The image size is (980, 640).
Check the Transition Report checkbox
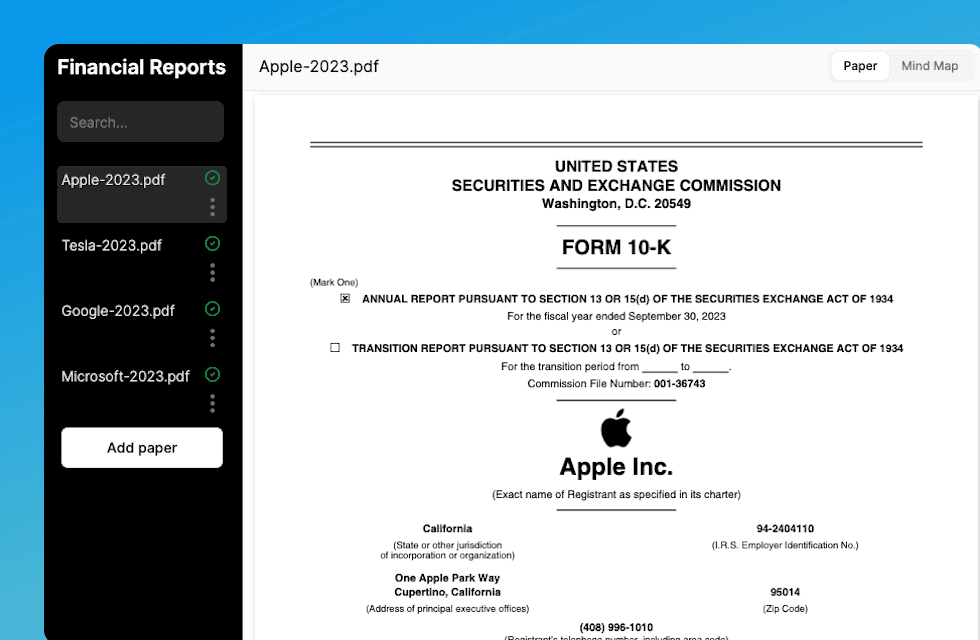[x=335, y=348]
